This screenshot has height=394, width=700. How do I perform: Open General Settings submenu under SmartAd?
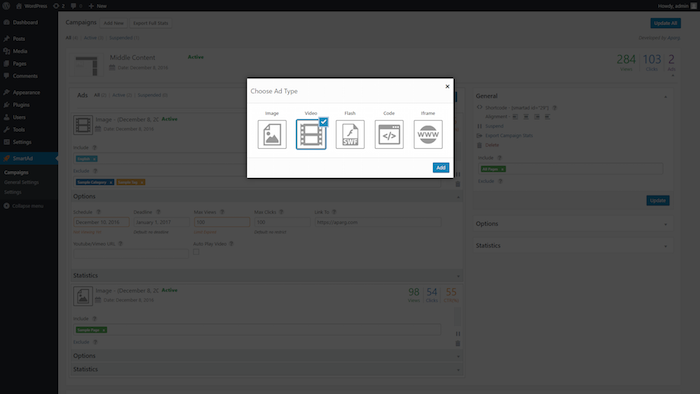pos(21,182)
